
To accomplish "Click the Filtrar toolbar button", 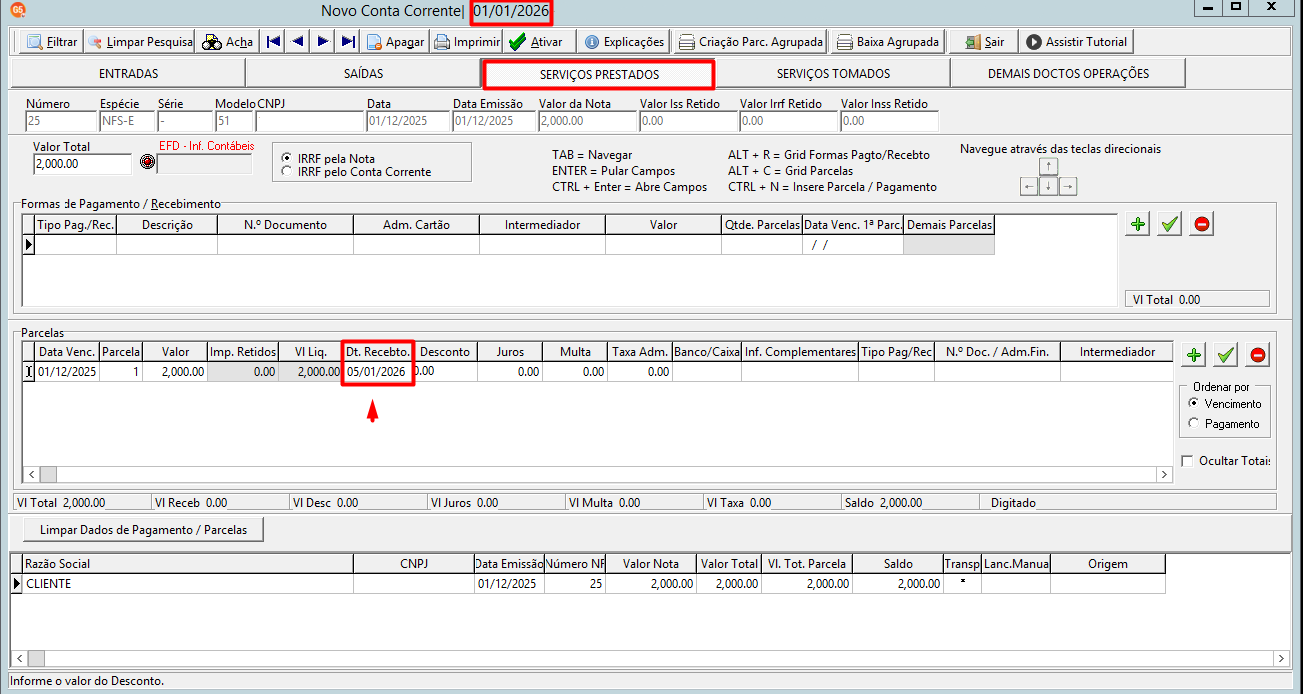I will pyautogui.click(x=50, y=42).
